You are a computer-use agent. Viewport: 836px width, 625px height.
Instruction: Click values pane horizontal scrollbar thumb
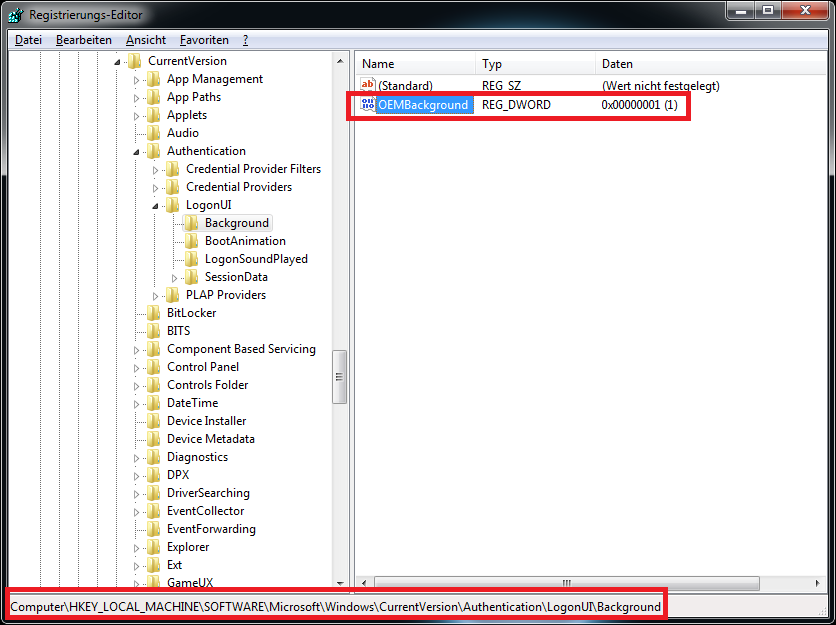point(566,583)
